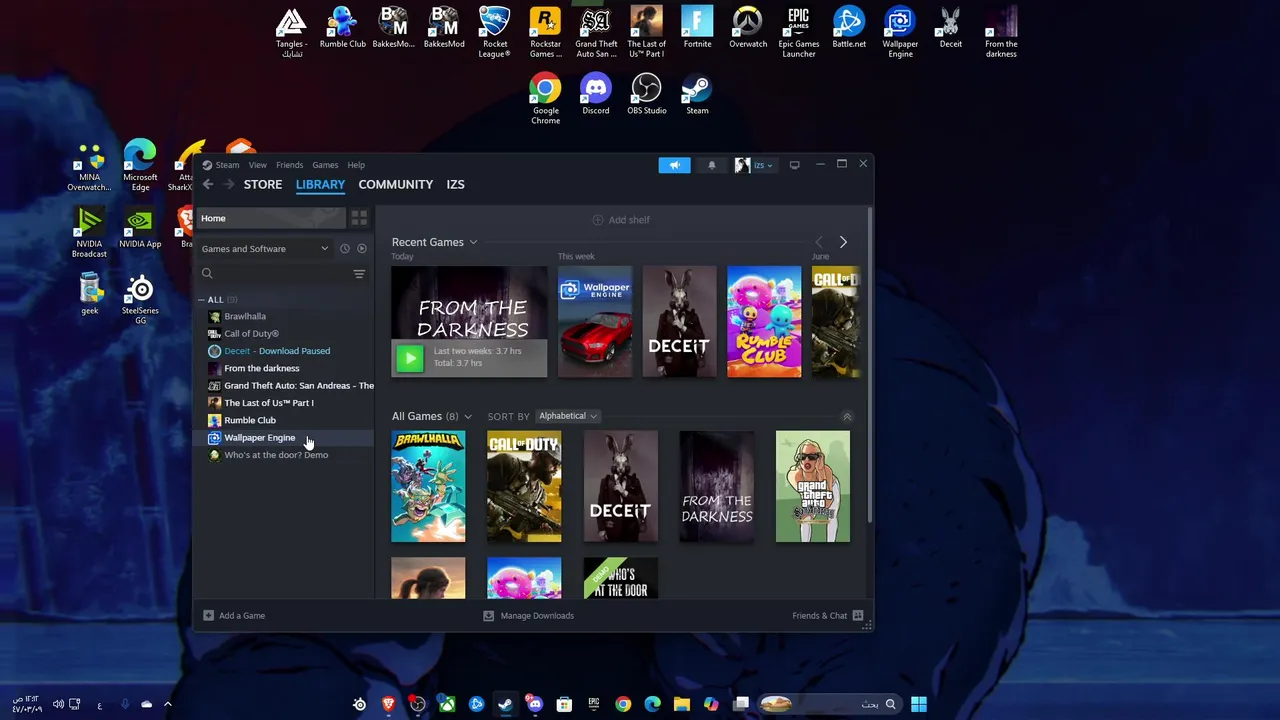
Task: Click Add a Game at bottom left
Action: (234, 616)
